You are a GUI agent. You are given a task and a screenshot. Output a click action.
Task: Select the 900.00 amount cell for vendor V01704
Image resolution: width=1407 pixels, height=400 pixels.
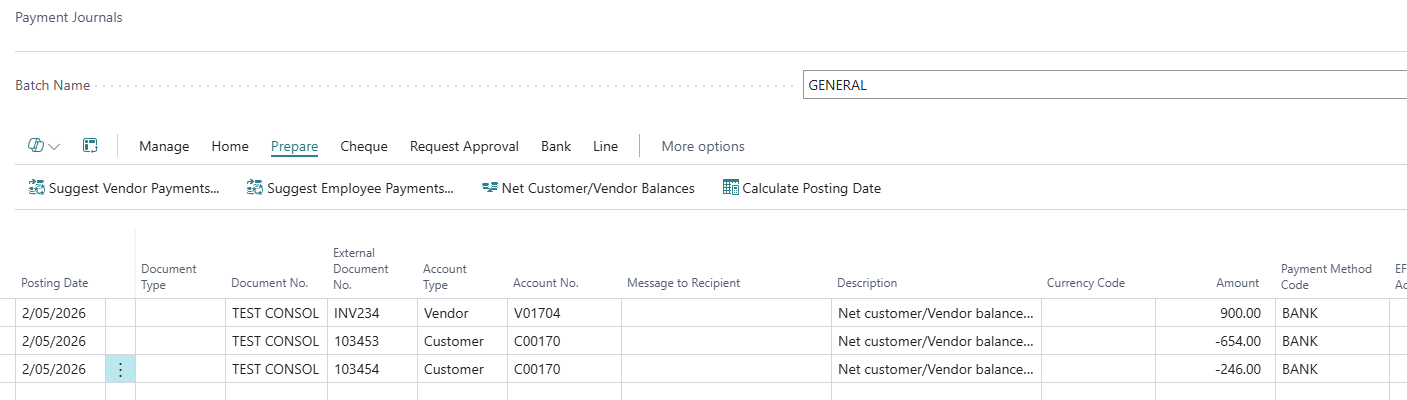(x=1213, y=313)
